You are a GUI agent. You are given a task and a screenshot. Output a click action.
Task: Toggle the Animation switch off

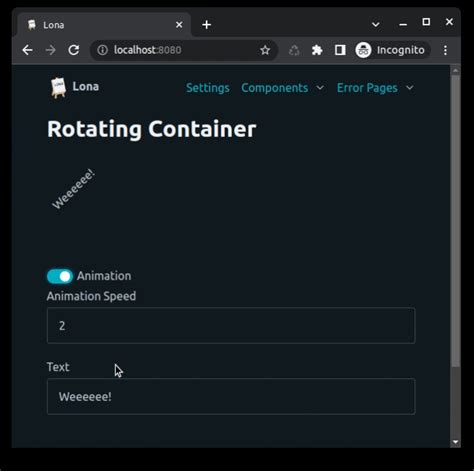click(x=60, y=276)
